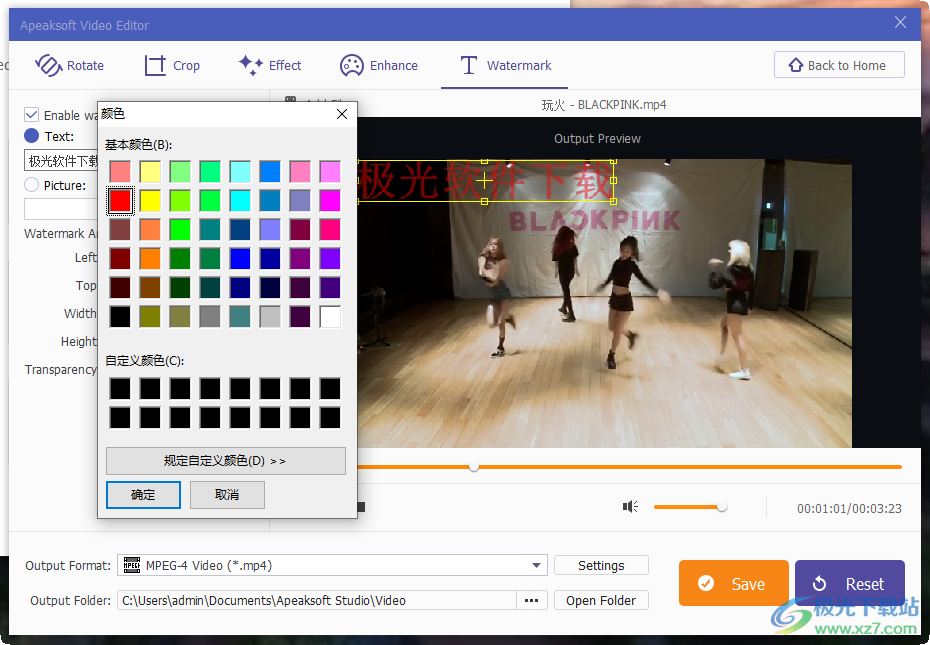Viewport: 930px width, 645px height.
Task: Pick the light gray basic color swatch
Action: 270,317
